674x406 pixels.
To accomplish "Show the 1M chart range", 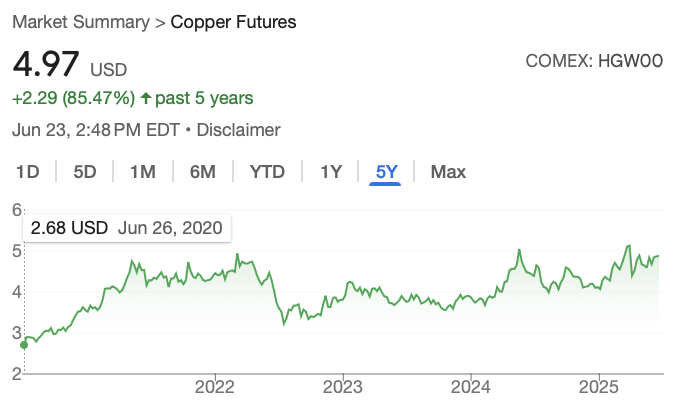I will (x=143, y=172).
